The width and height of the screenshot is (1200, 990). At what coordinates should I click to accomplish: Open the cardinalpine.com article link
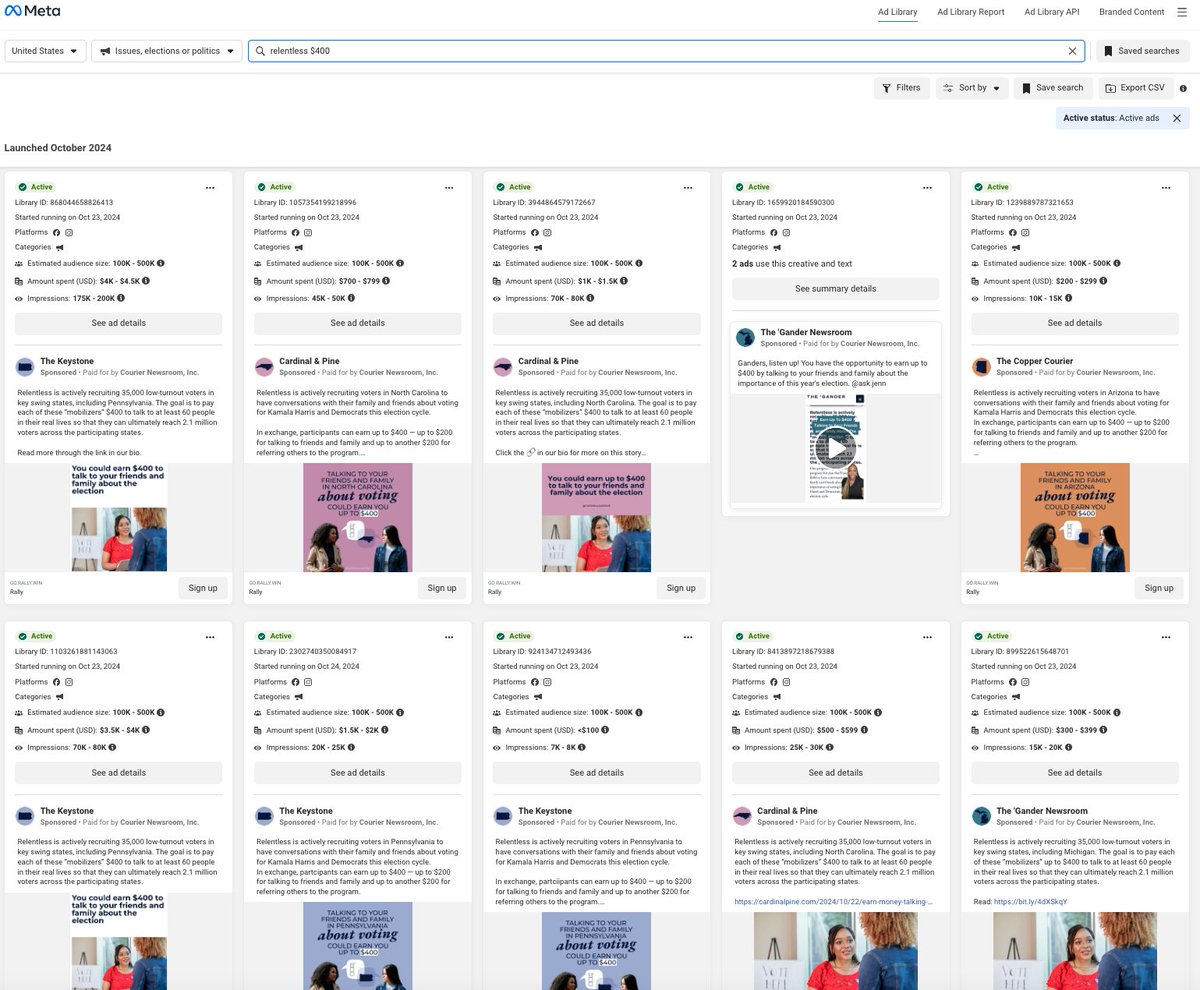pos(833,901)
